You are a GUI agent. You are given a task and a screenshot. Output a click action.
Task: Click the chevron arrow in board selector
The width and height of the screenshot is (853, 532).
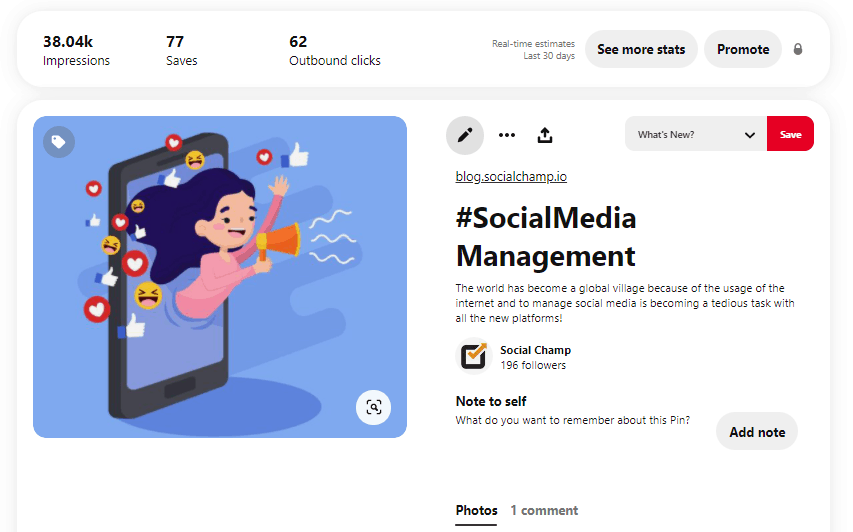749,135
